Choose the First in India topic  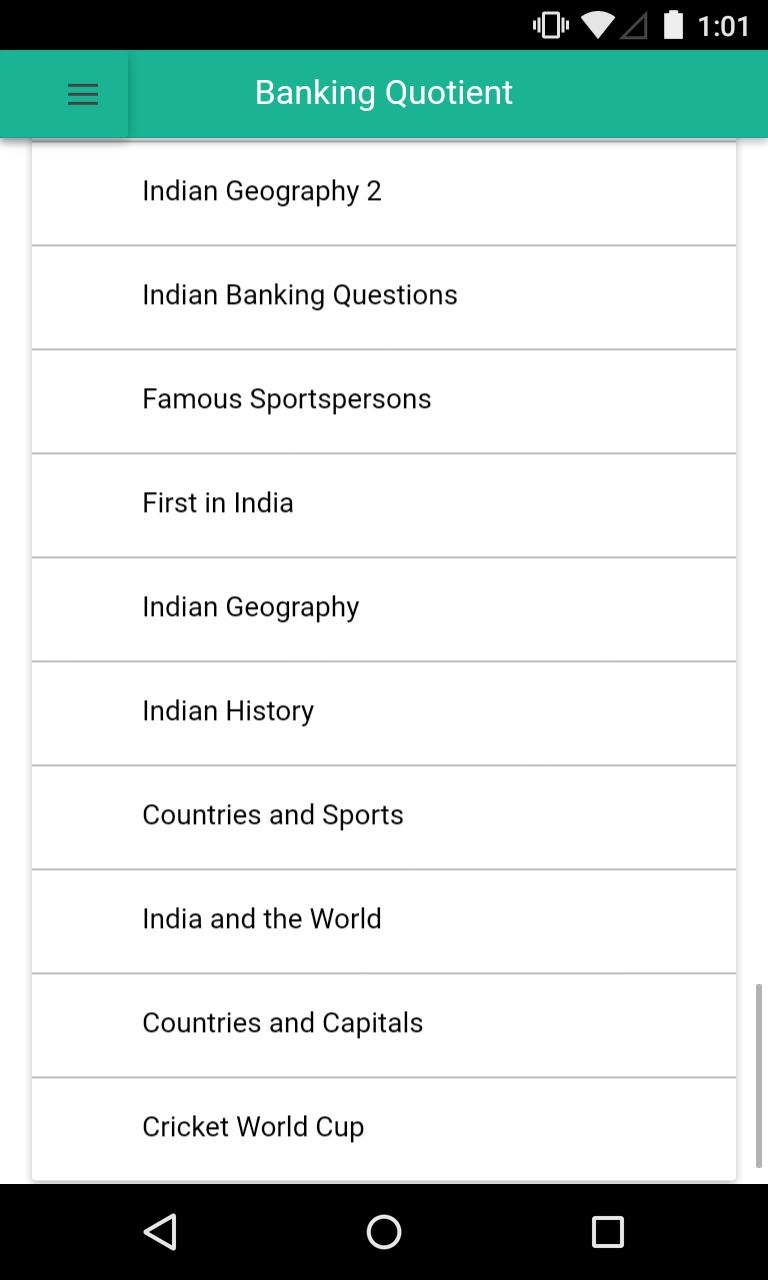point(384,505)
